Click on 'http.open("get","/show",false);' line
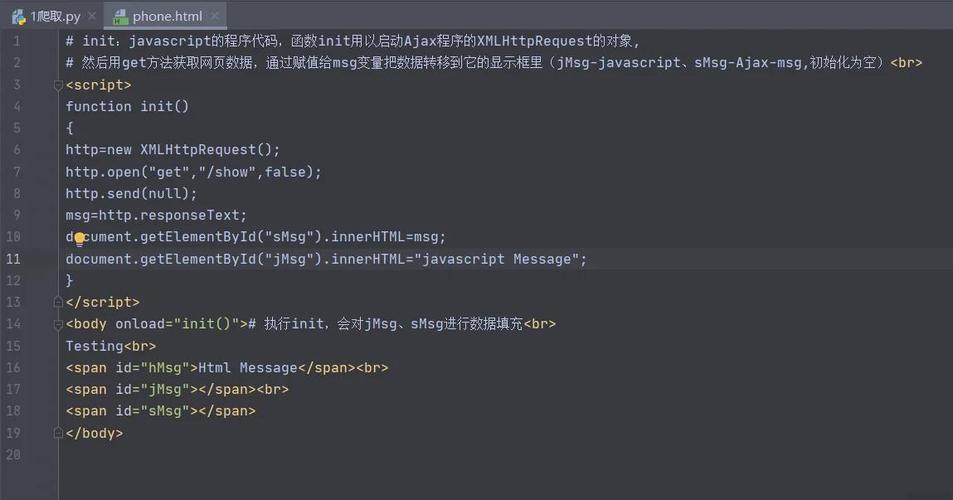Viewport: 953px width, 500px height. click(x=193, y=172)
